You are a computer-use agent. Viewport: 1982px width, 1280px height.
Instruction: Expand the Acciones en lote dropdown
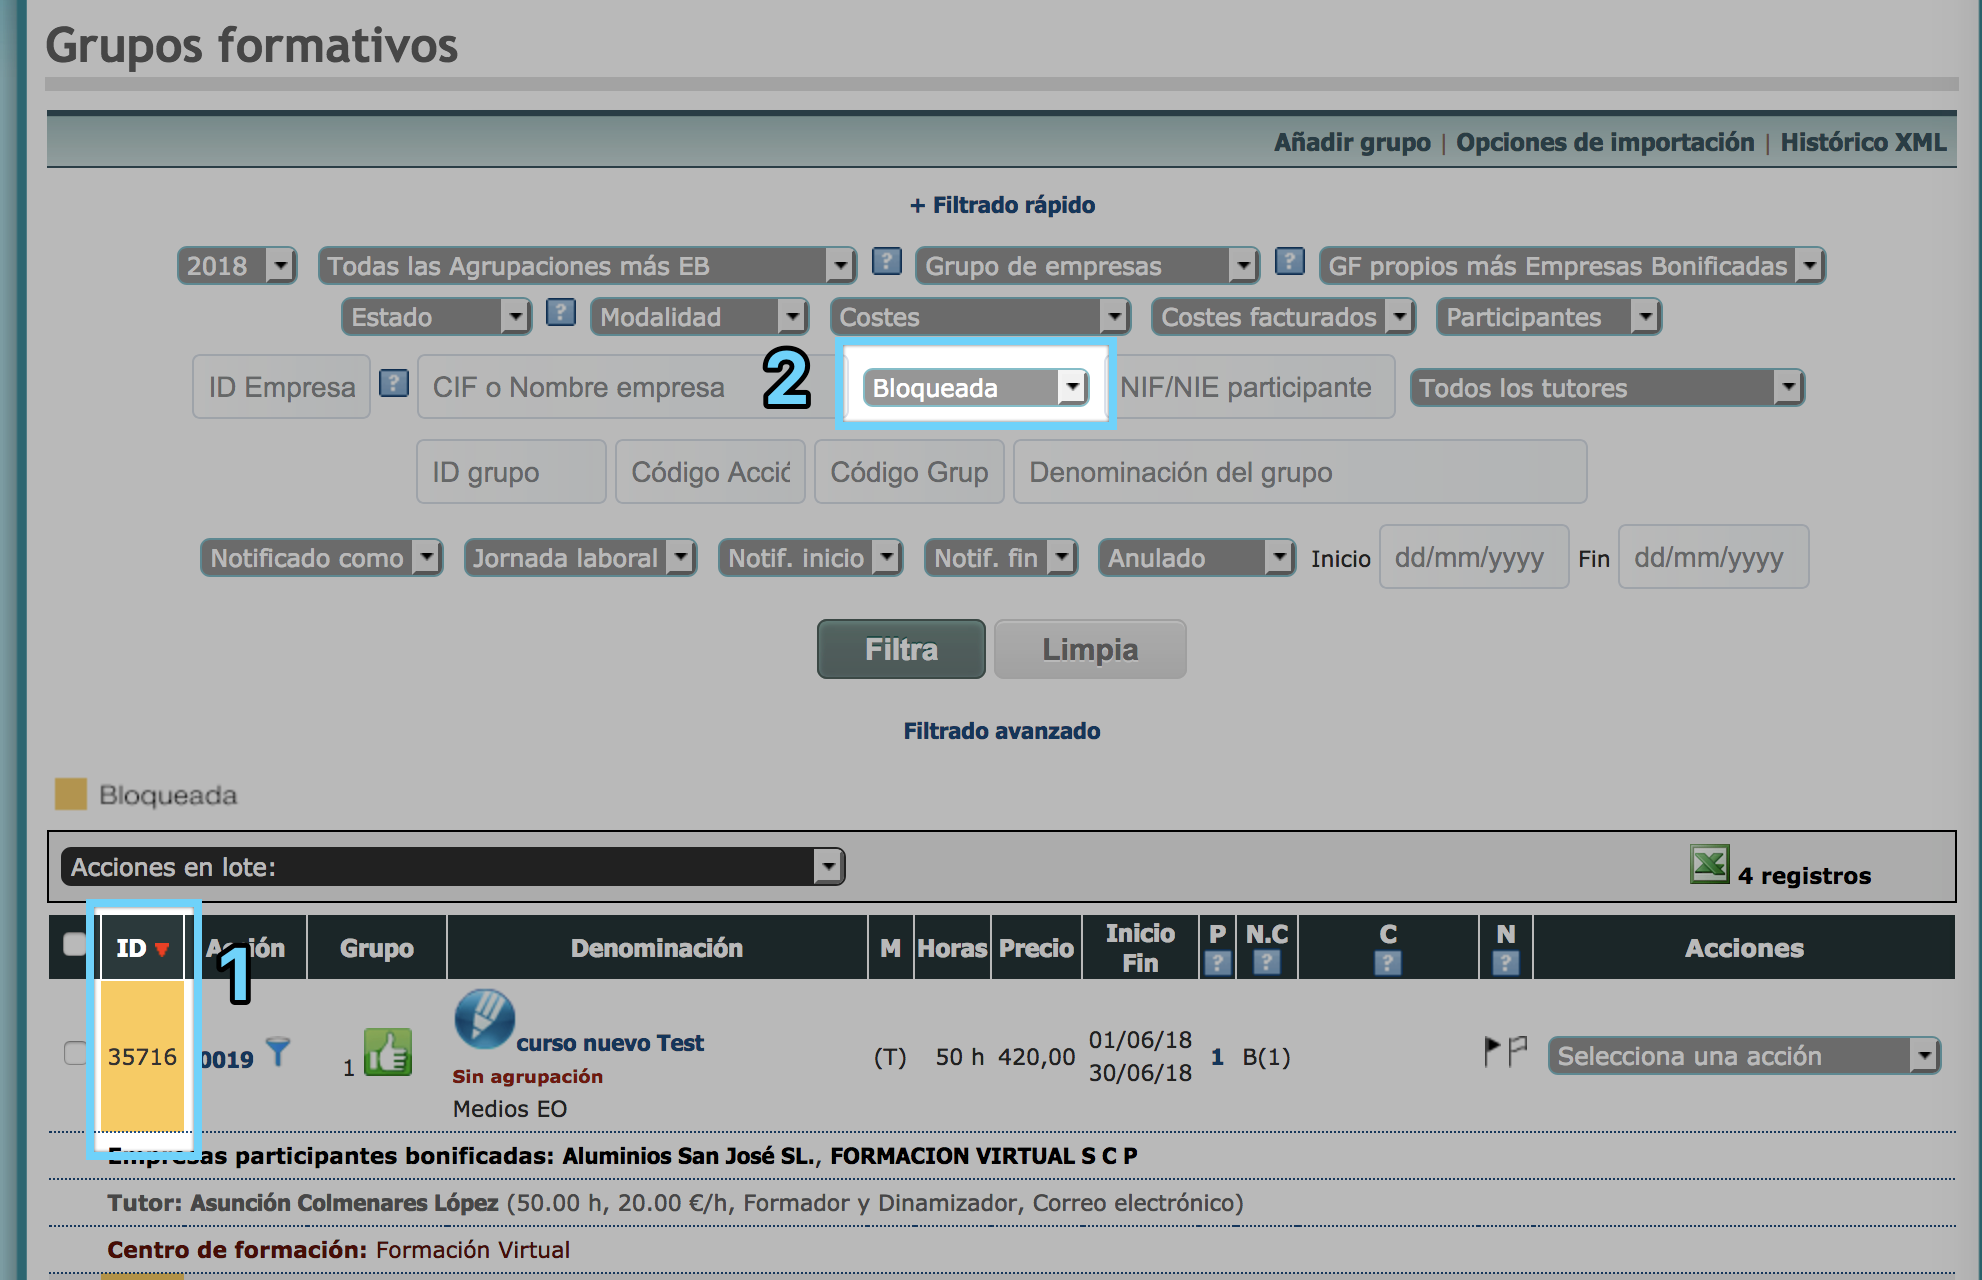pos(453,867)
